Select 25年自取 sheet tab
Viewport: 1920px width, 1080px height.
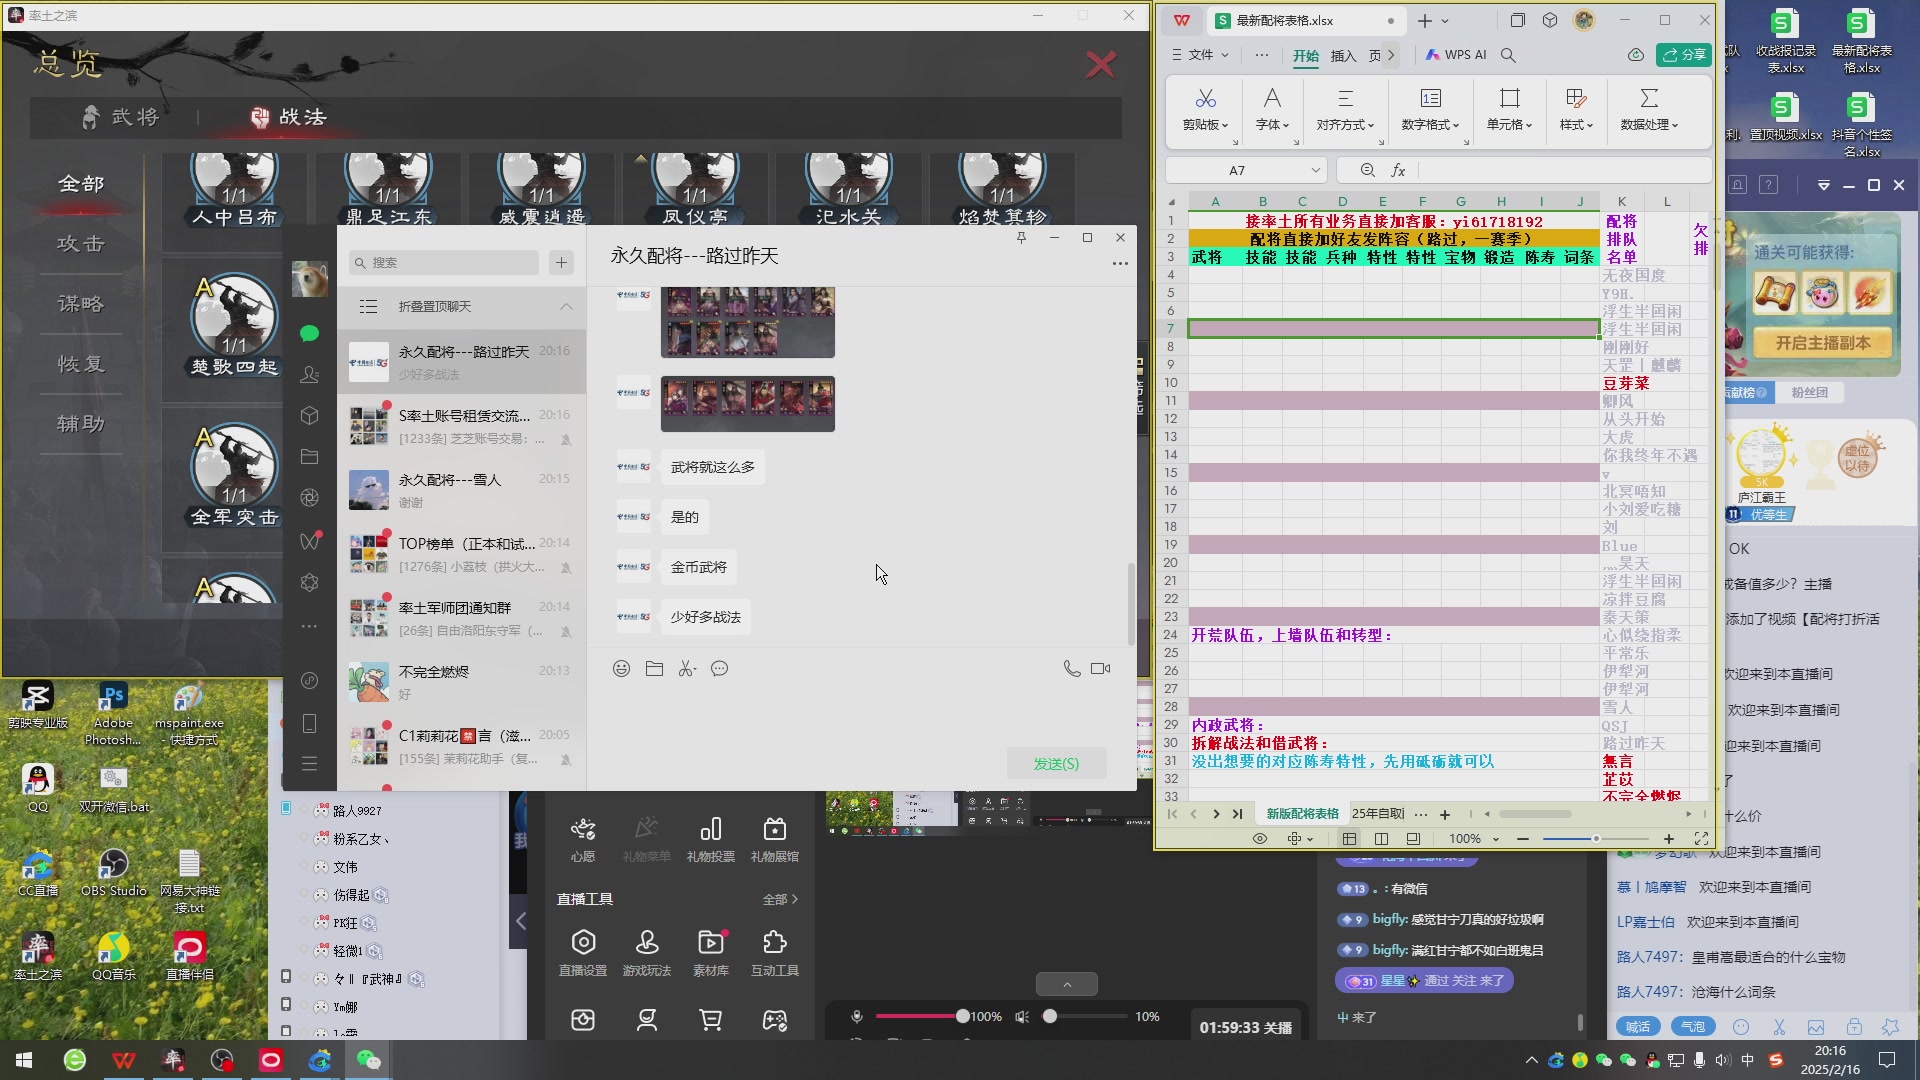coord(1377,814)
